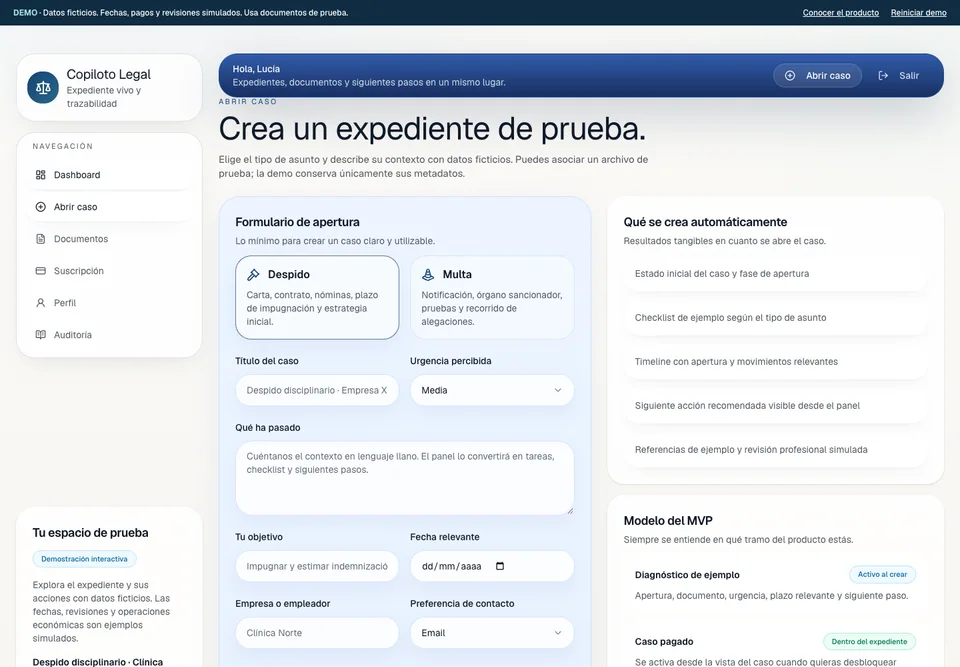Open Auditoría navigation item
The height and width of the screenshot is (667, 960).
[110, 334]
